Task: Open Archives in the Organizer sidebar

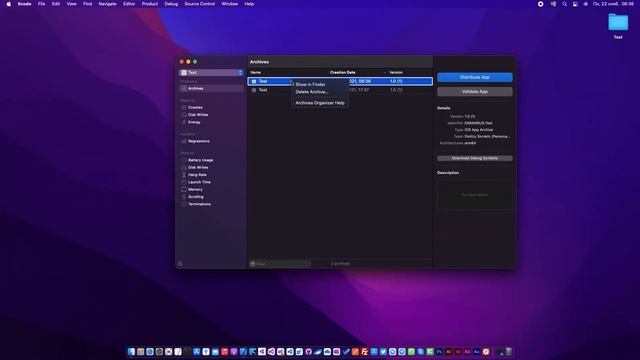Action: click(211, 88)
